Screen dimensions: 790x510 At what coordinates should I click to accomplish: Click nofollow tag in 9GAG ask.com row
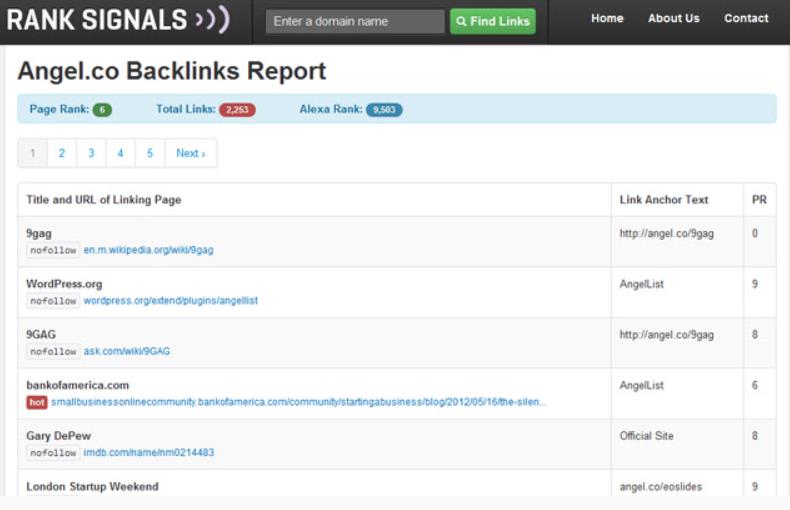tap(53, 352)
